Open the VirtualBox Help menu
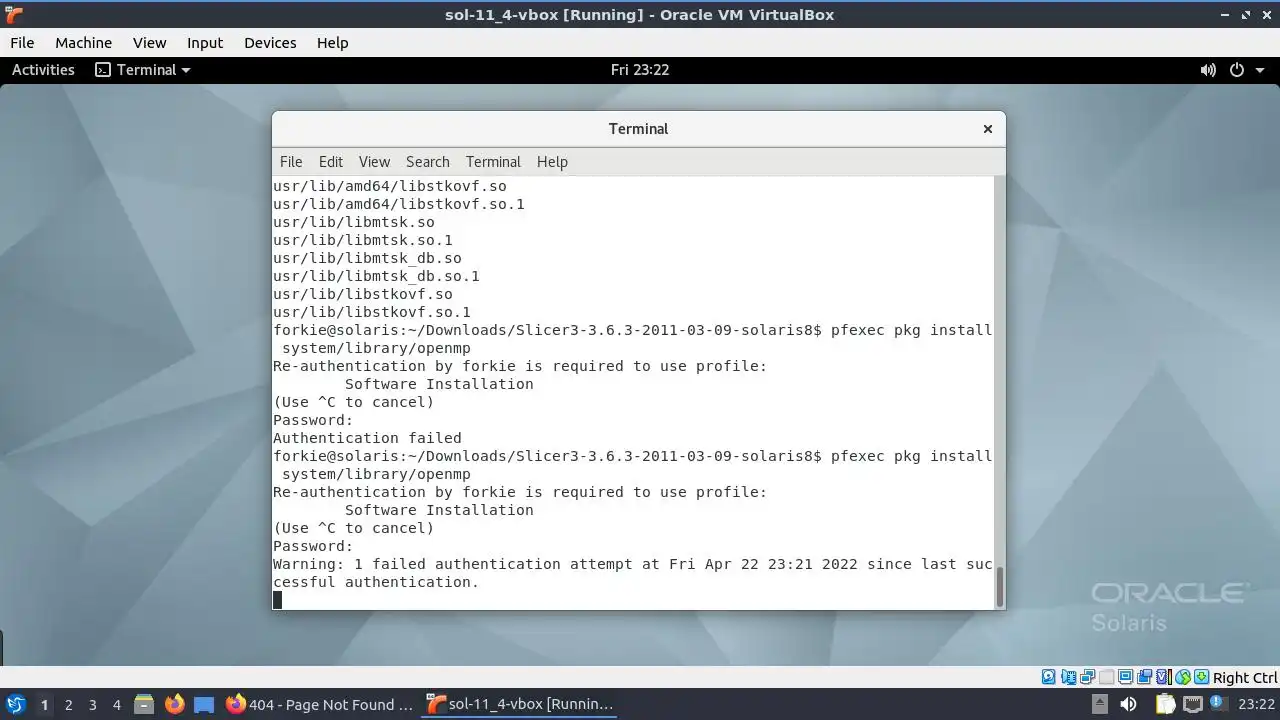1280x720 pixels. (332, 43)
